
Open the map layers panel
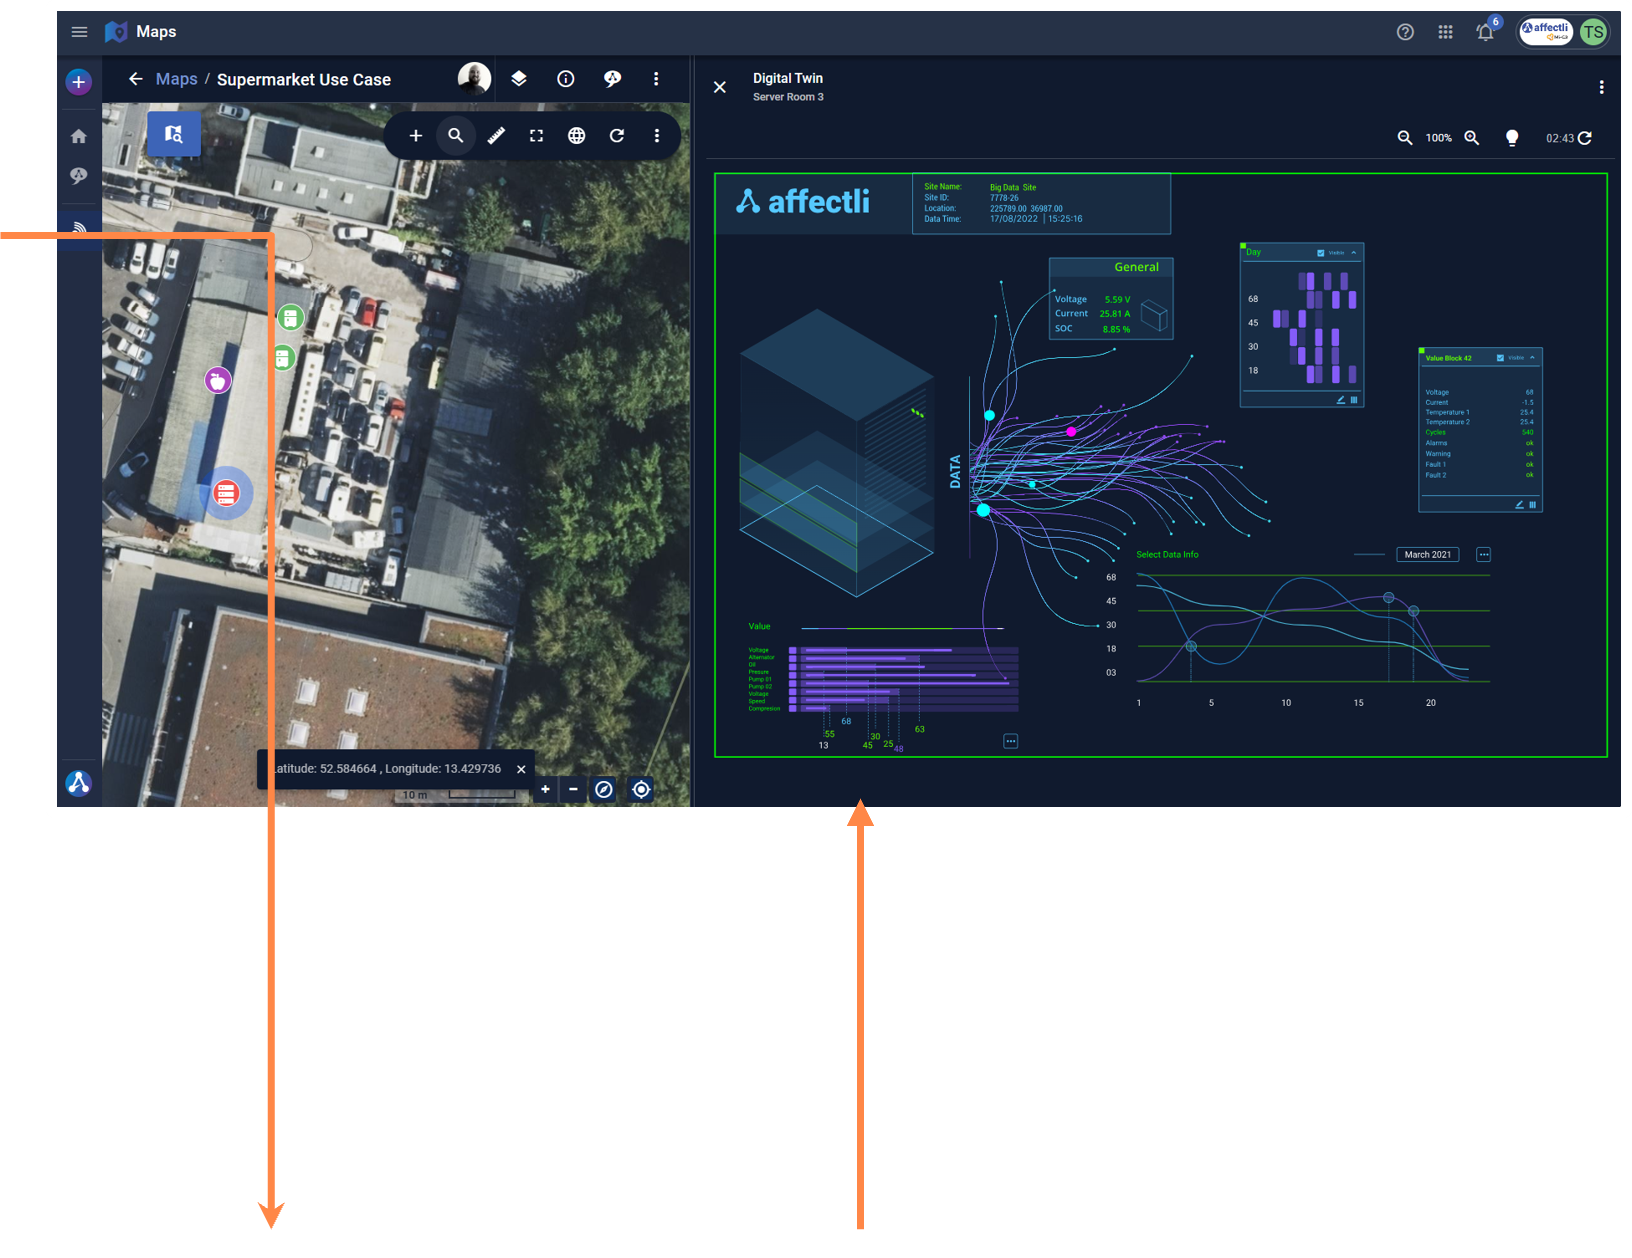click(518, 79)
